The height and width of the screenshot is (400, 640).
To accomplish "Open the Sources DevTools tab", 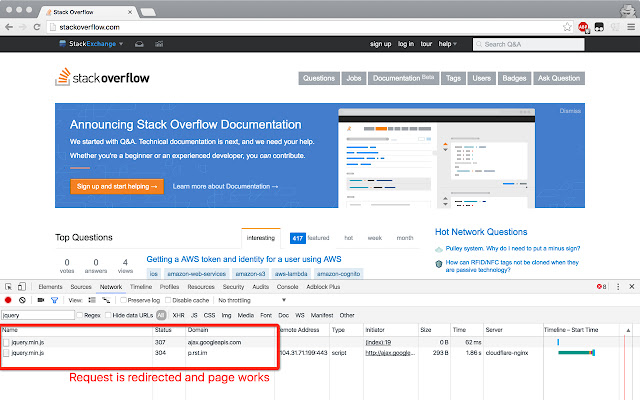I will pos(81,287).
